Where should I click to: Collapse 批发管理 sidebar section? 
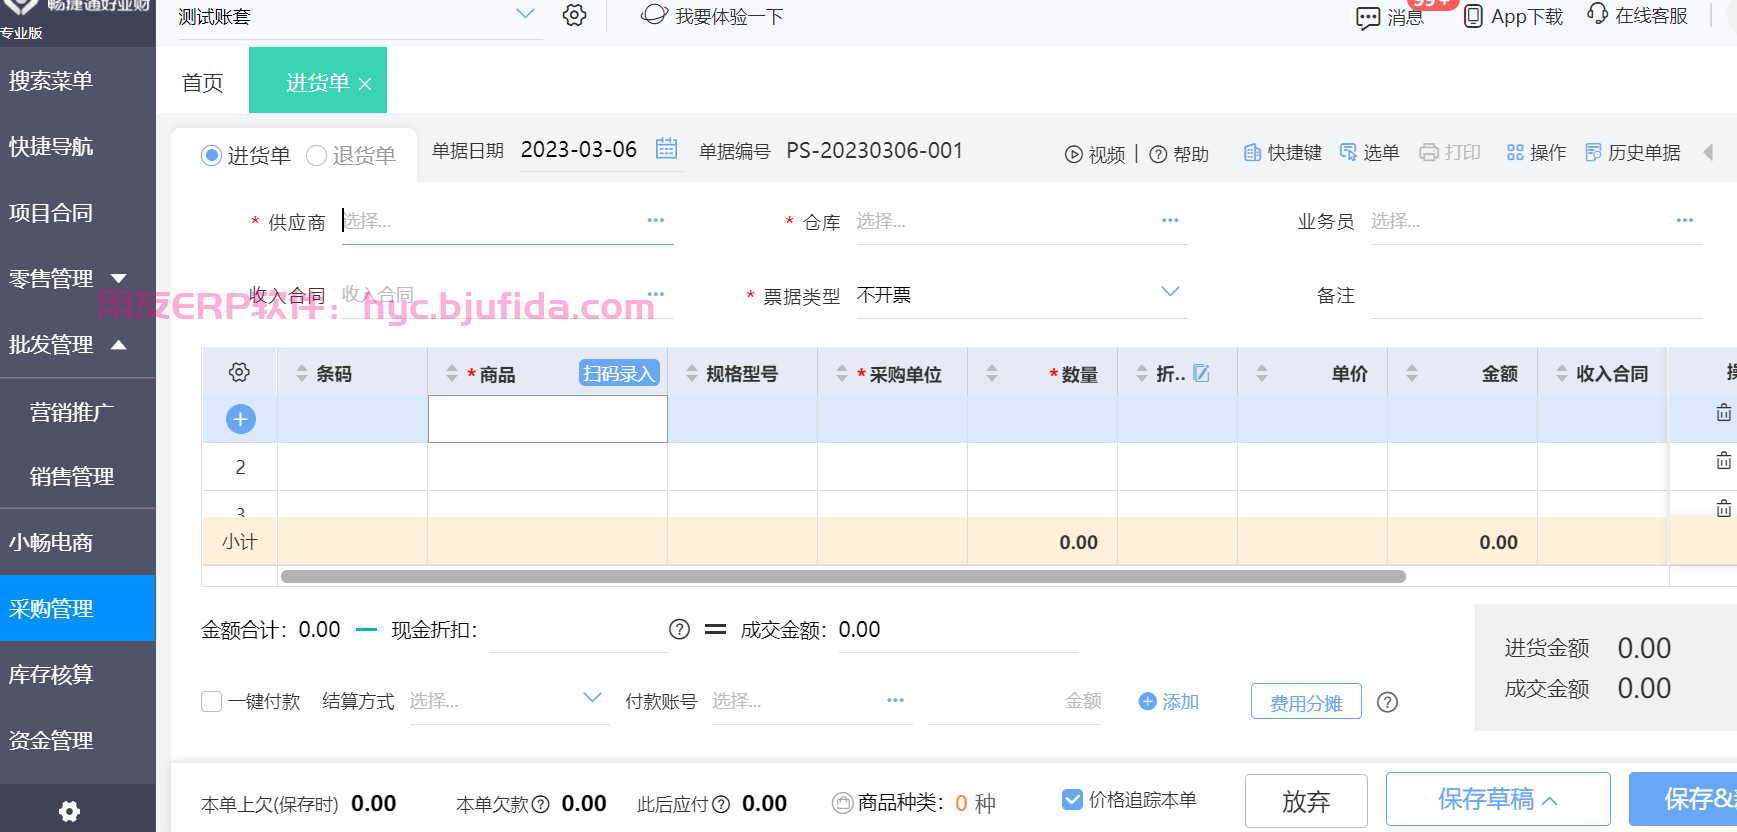(118, 345)
